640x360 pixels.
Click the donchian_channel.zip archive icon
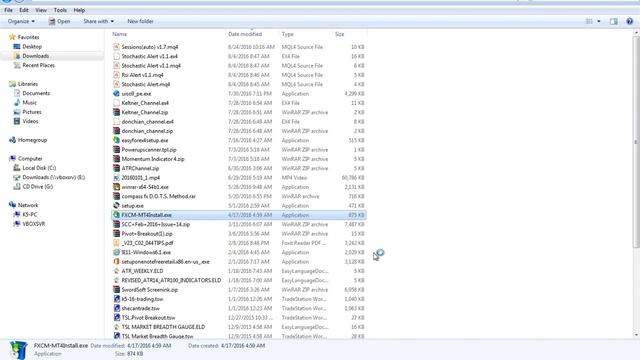point(116,131)
